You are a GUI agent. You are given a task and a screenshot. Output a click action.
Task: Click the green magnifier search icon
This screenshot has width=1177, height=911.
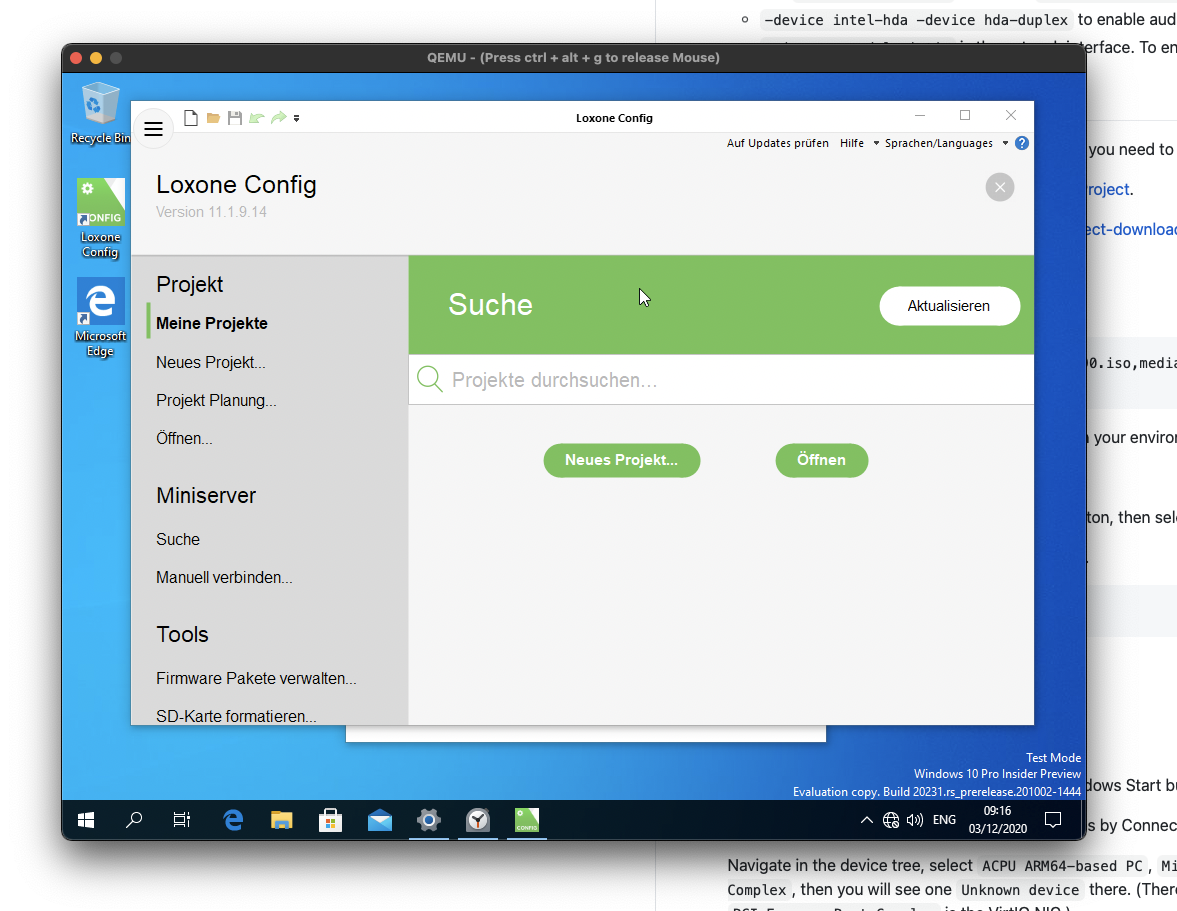(x=429, y=379)
